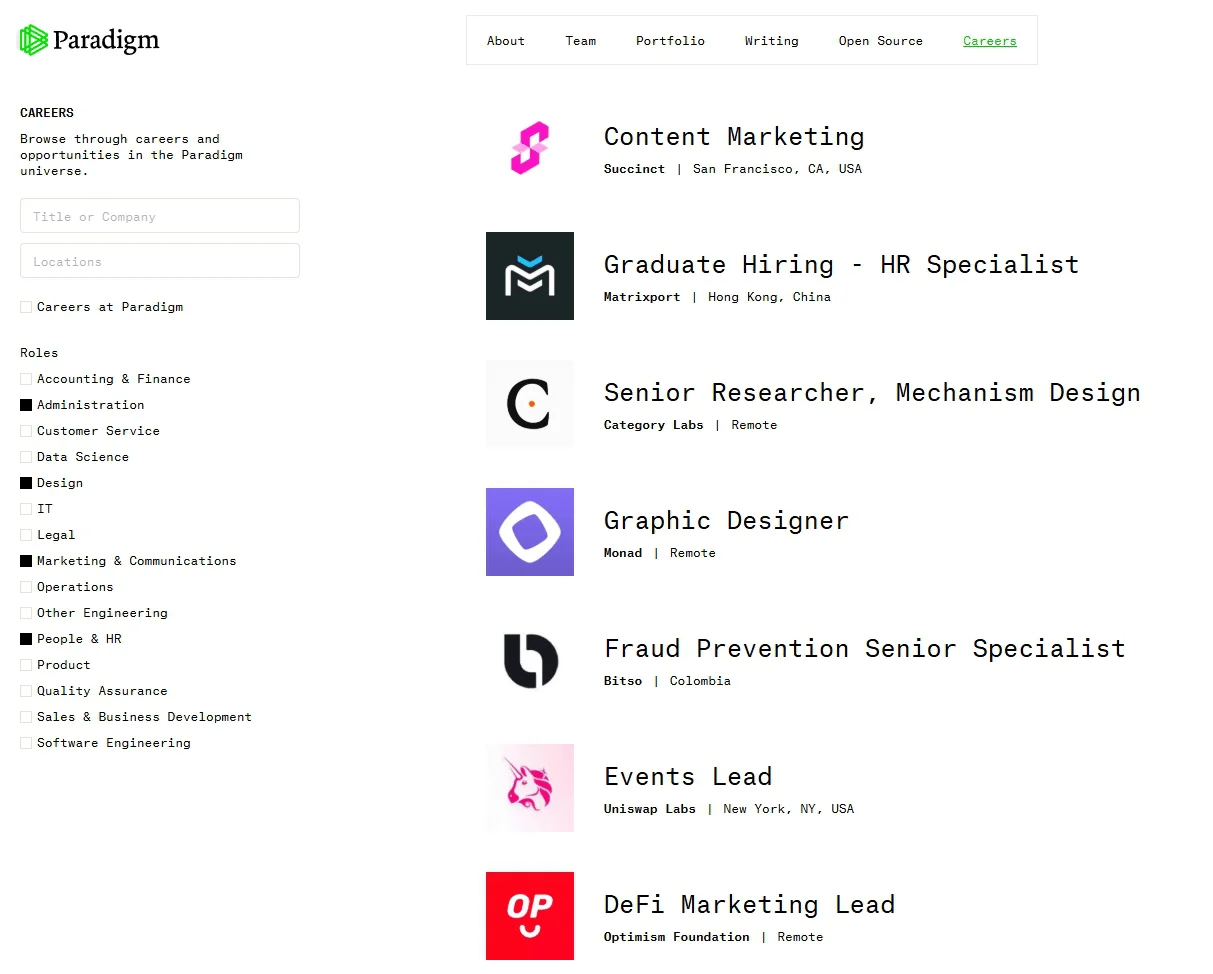Image resolution: width=1213 pixels, height=974 pixels.
Task: Select the Optimism Foundation red logo
Action: coord(530,916)
